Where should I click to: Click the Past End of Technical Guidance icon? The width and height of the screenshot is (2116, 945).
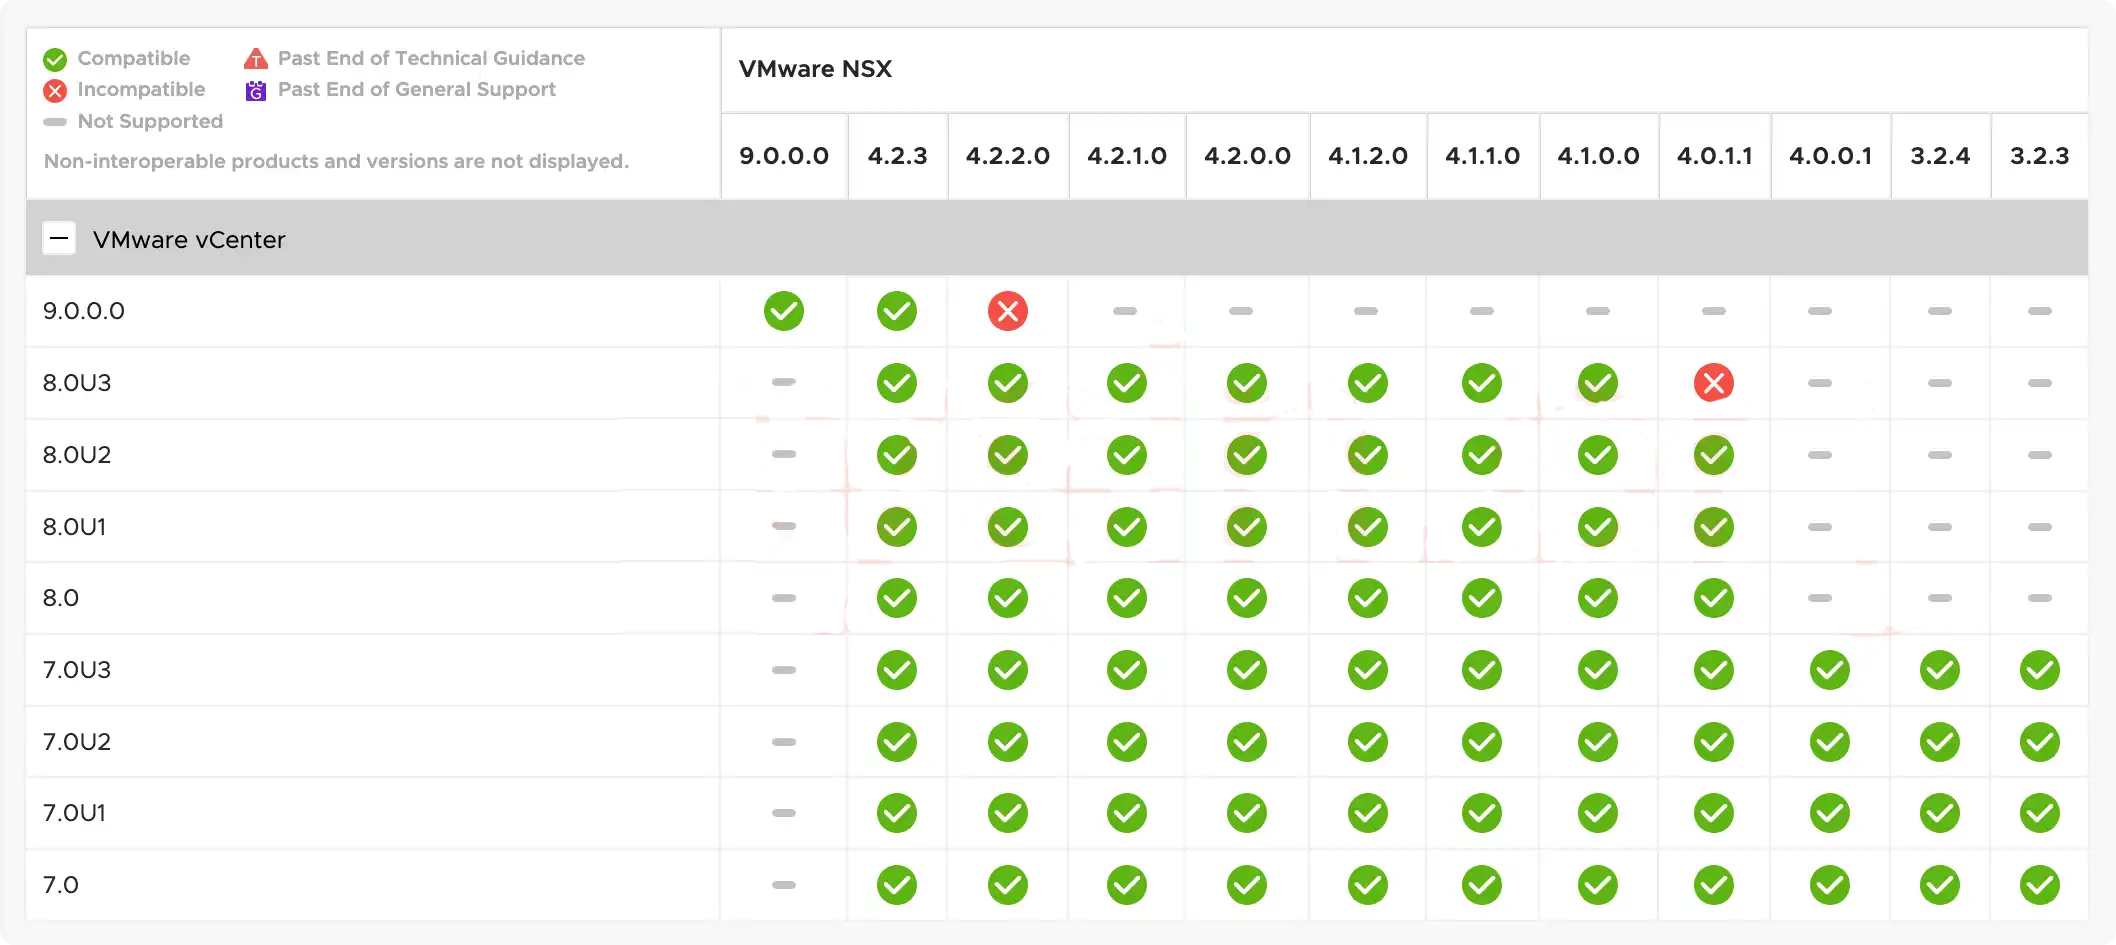(x=255, y=58)
